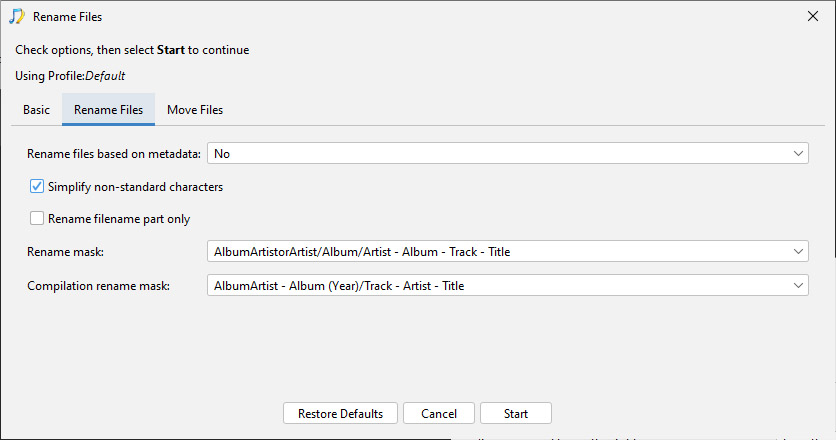836x440 pixels.
Task: Click the Simplify non-standard characters label text
Action: 135,187
